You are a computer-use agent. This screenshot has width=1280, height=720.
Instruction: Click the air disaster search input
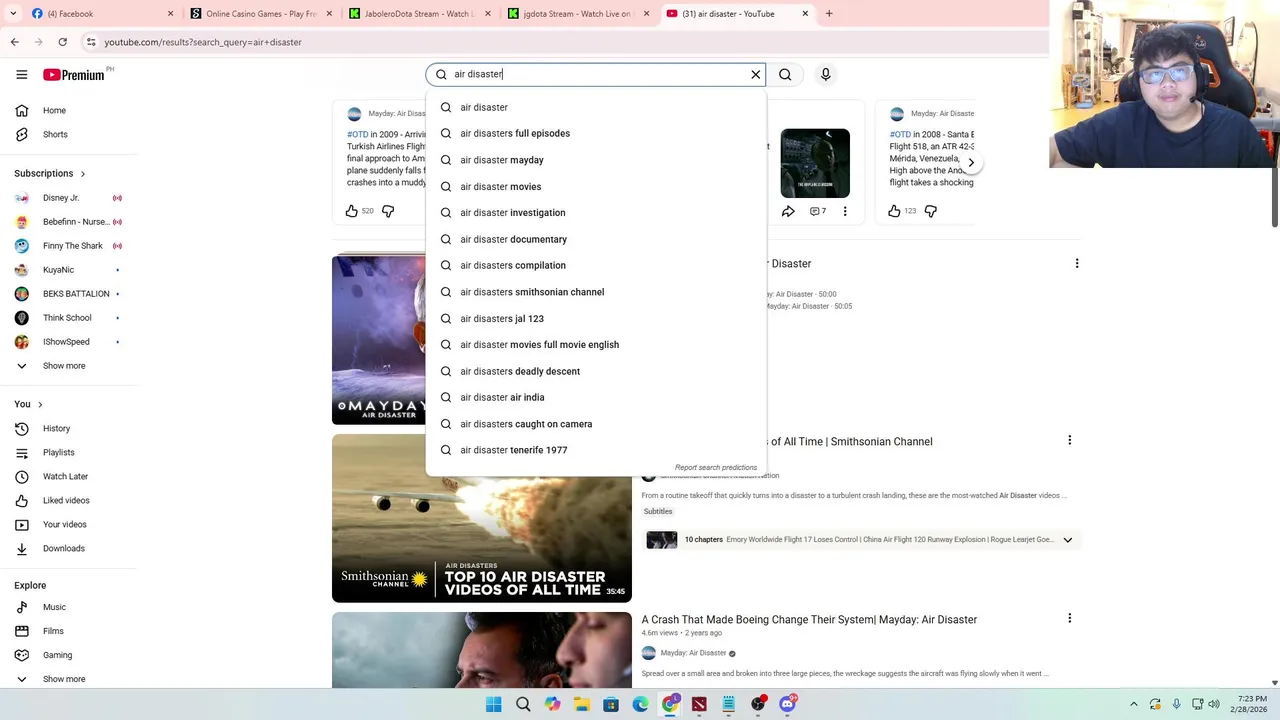coord(596,74)
